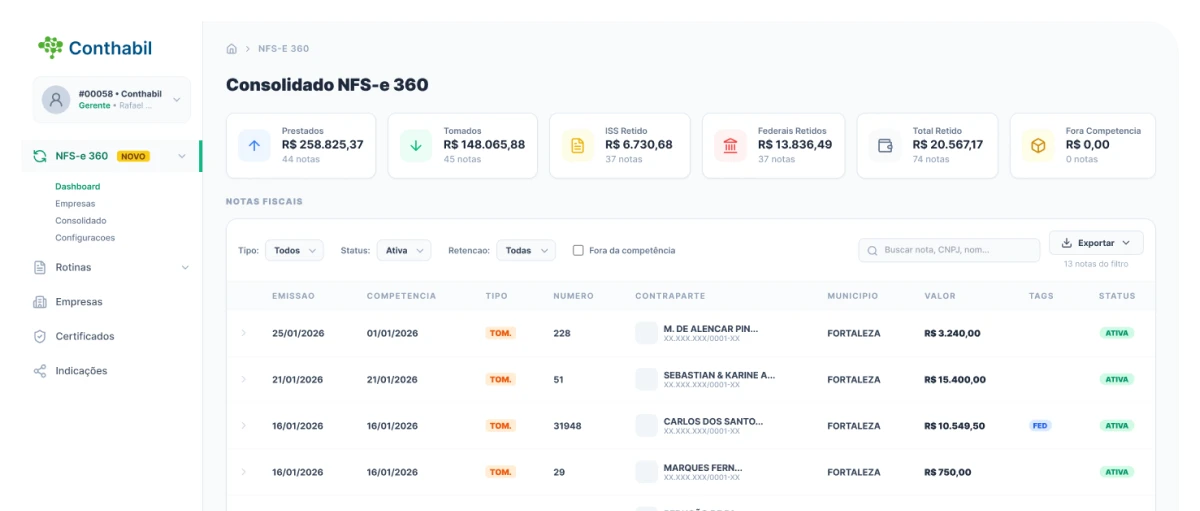Expand the Rotinas sidebar menu
1200x511 pixels.
110,267
